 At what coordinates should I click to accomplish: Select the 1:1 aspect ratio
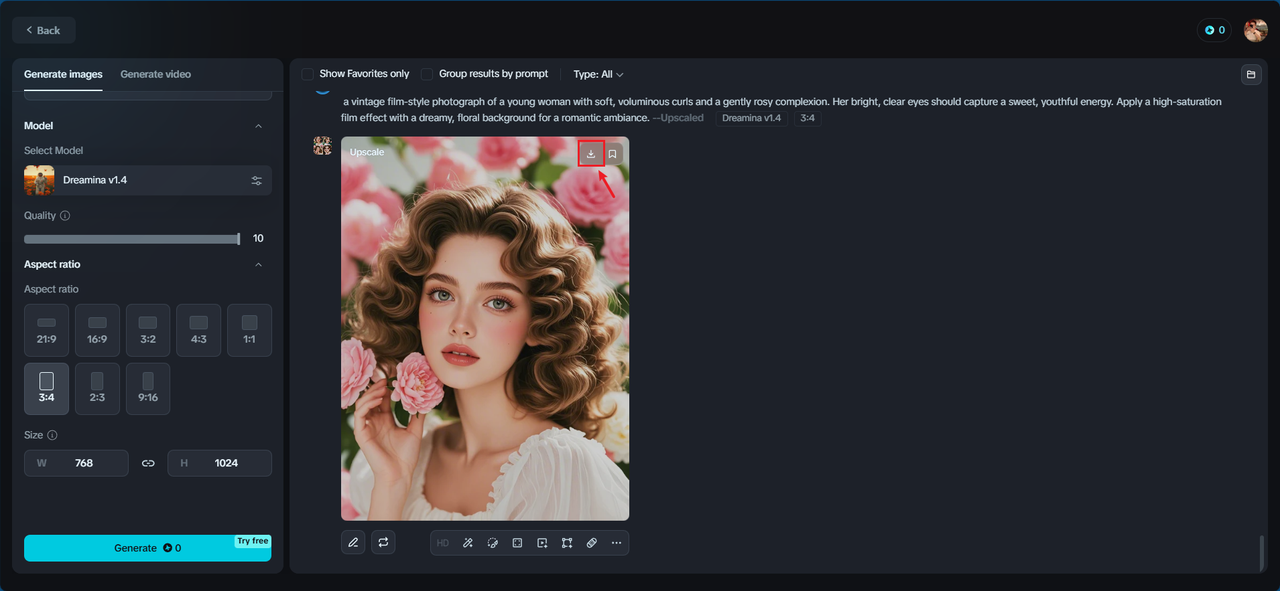click(249, 330)
